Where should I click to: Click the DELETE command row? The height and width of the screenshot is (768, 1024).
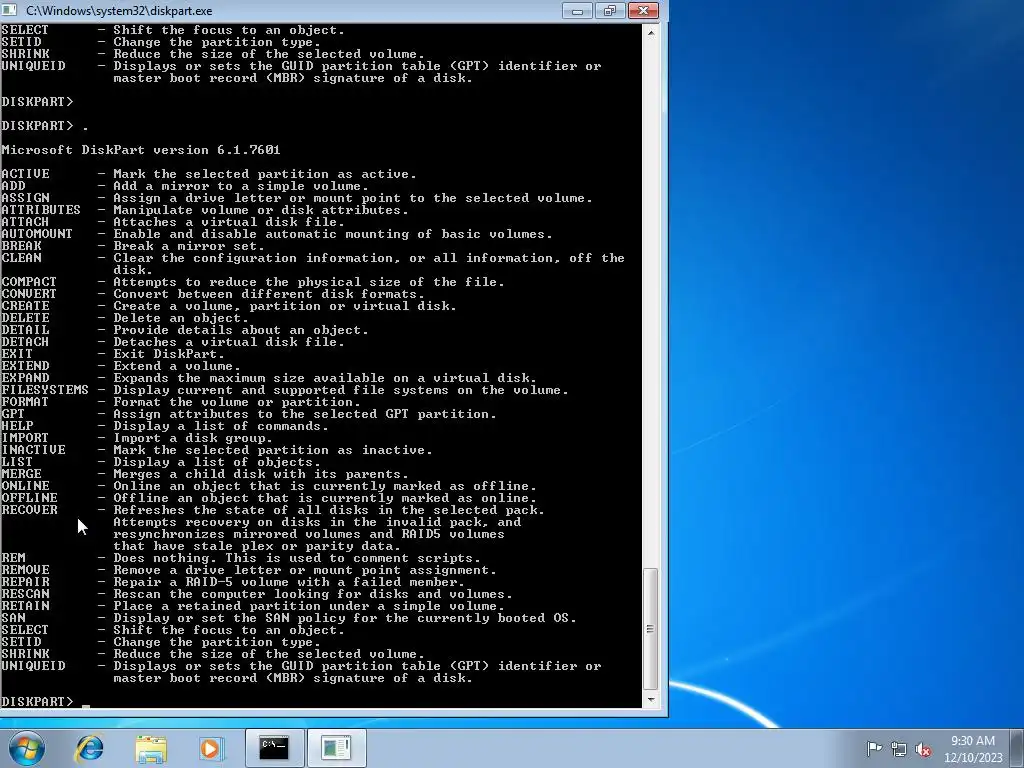(125, 318)
